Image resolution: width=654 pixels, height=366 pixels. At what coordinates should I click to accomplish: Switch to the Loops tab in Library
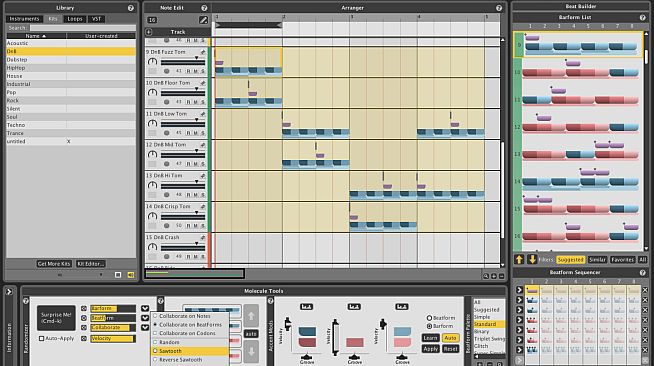click(75, 19)
